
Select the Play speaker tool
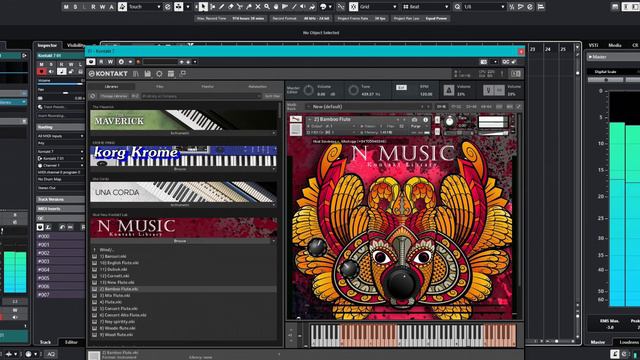303,7
